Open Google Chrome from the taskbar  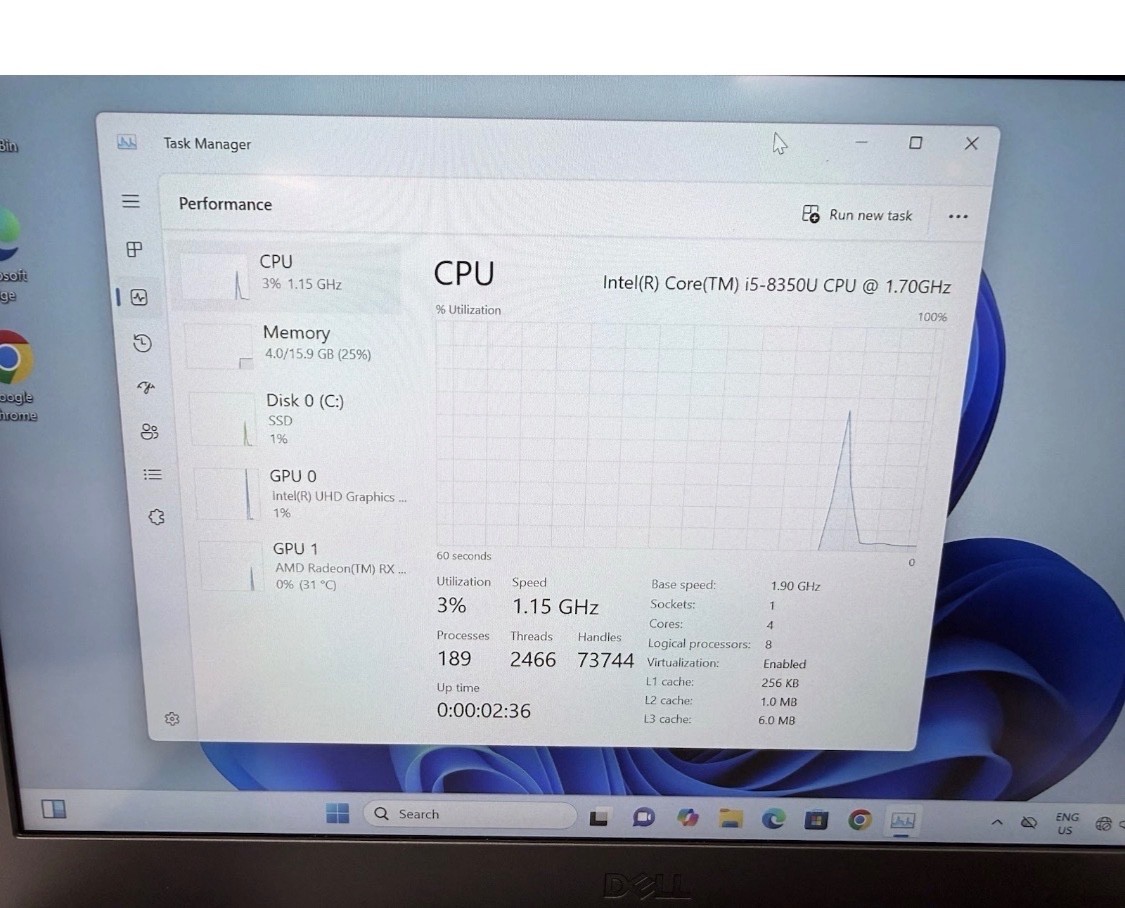pyautogui.click(x=860, y=819)
